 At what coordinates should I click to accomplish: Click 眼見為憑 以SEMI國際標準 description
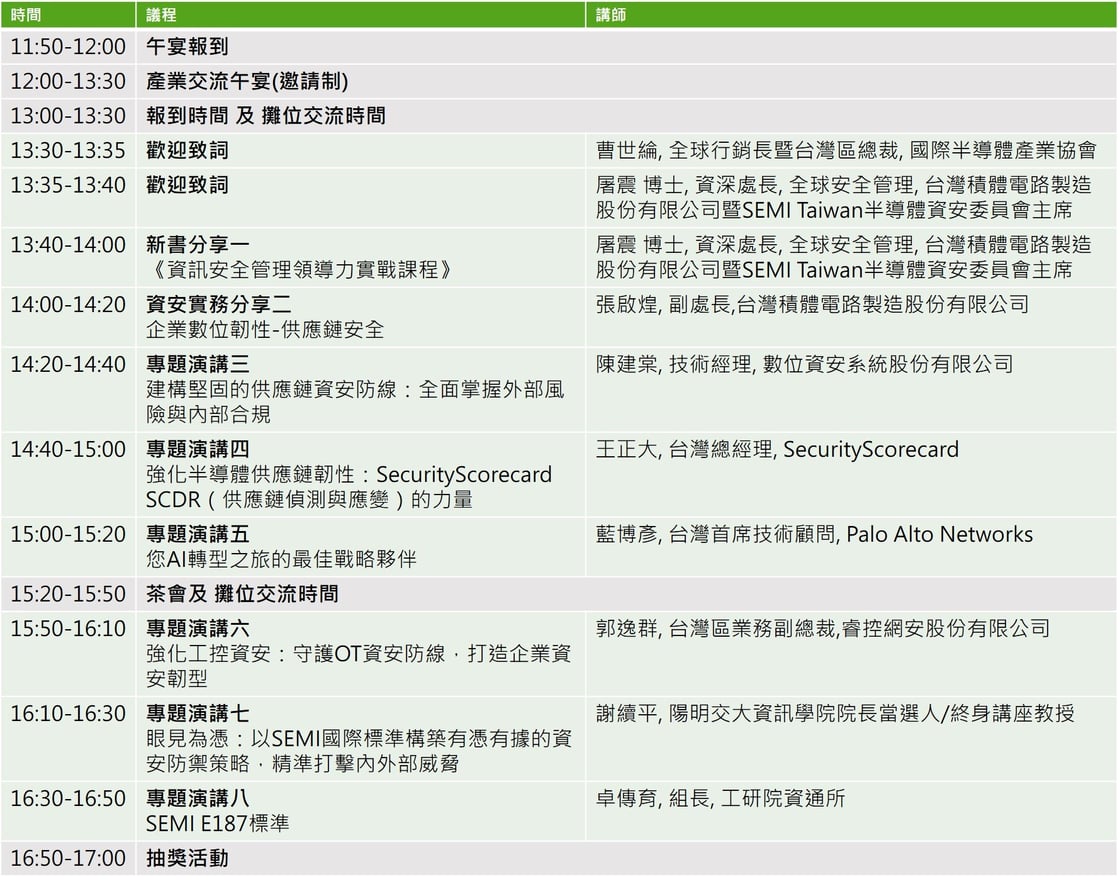coord(359,751)
